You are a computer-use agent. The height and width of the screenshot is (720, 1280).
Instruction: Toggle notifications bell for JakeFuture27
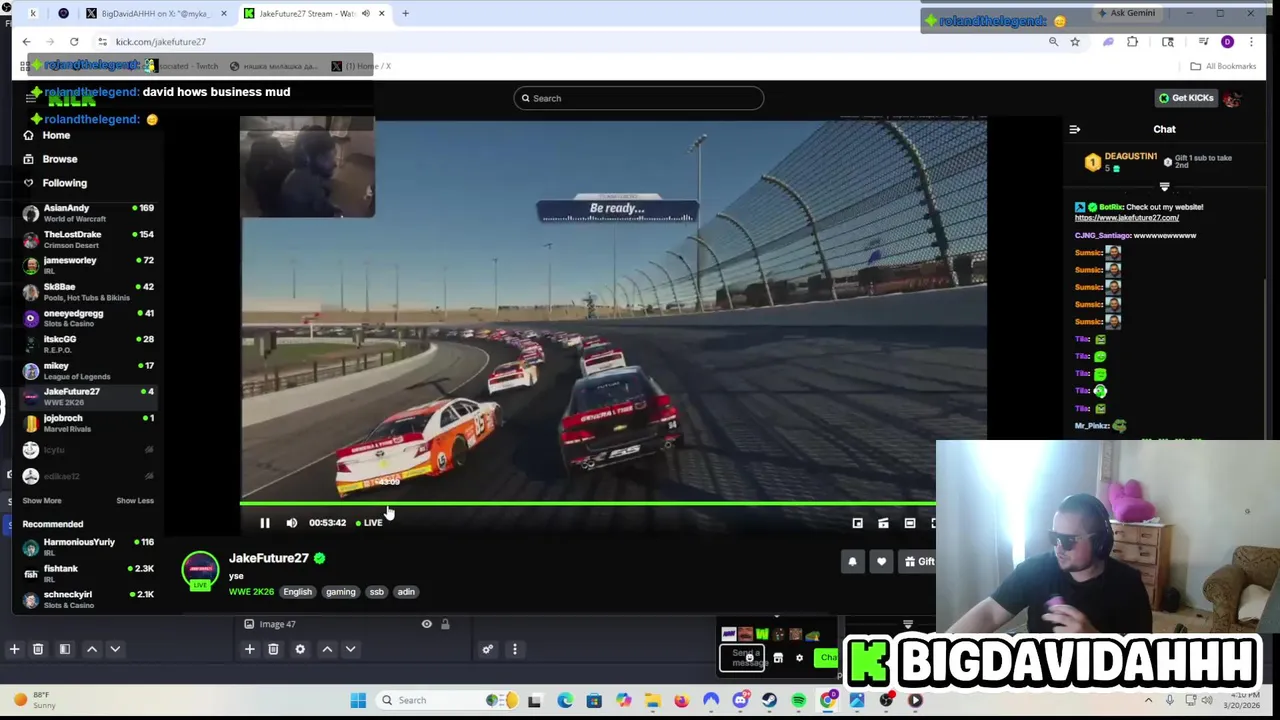click(x=852, y=562)
